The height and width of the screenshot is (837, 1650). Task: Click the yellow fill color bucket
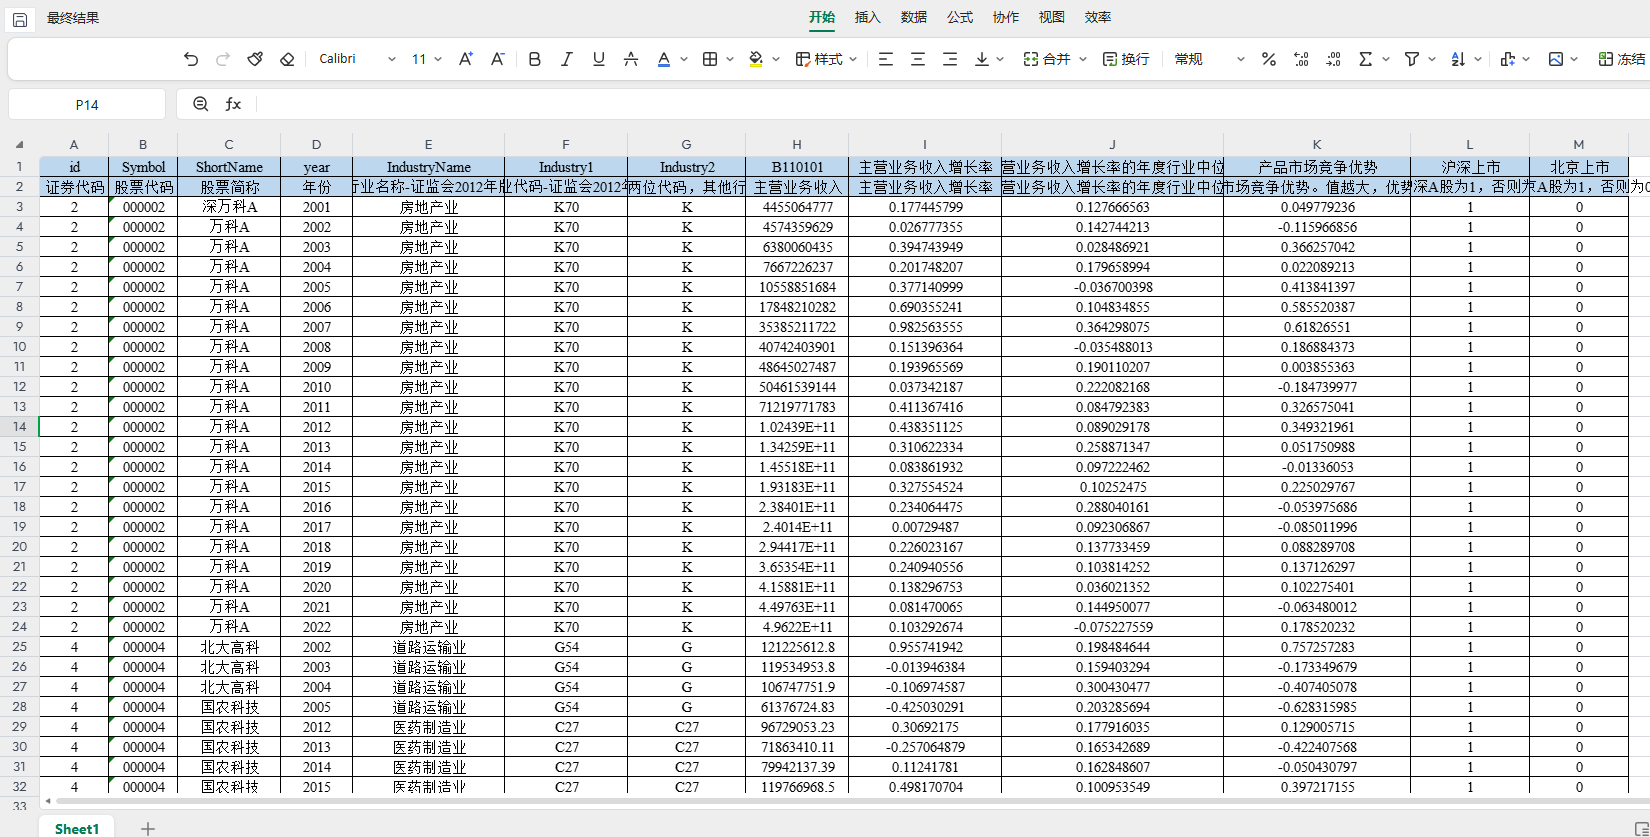pos(756,59)
